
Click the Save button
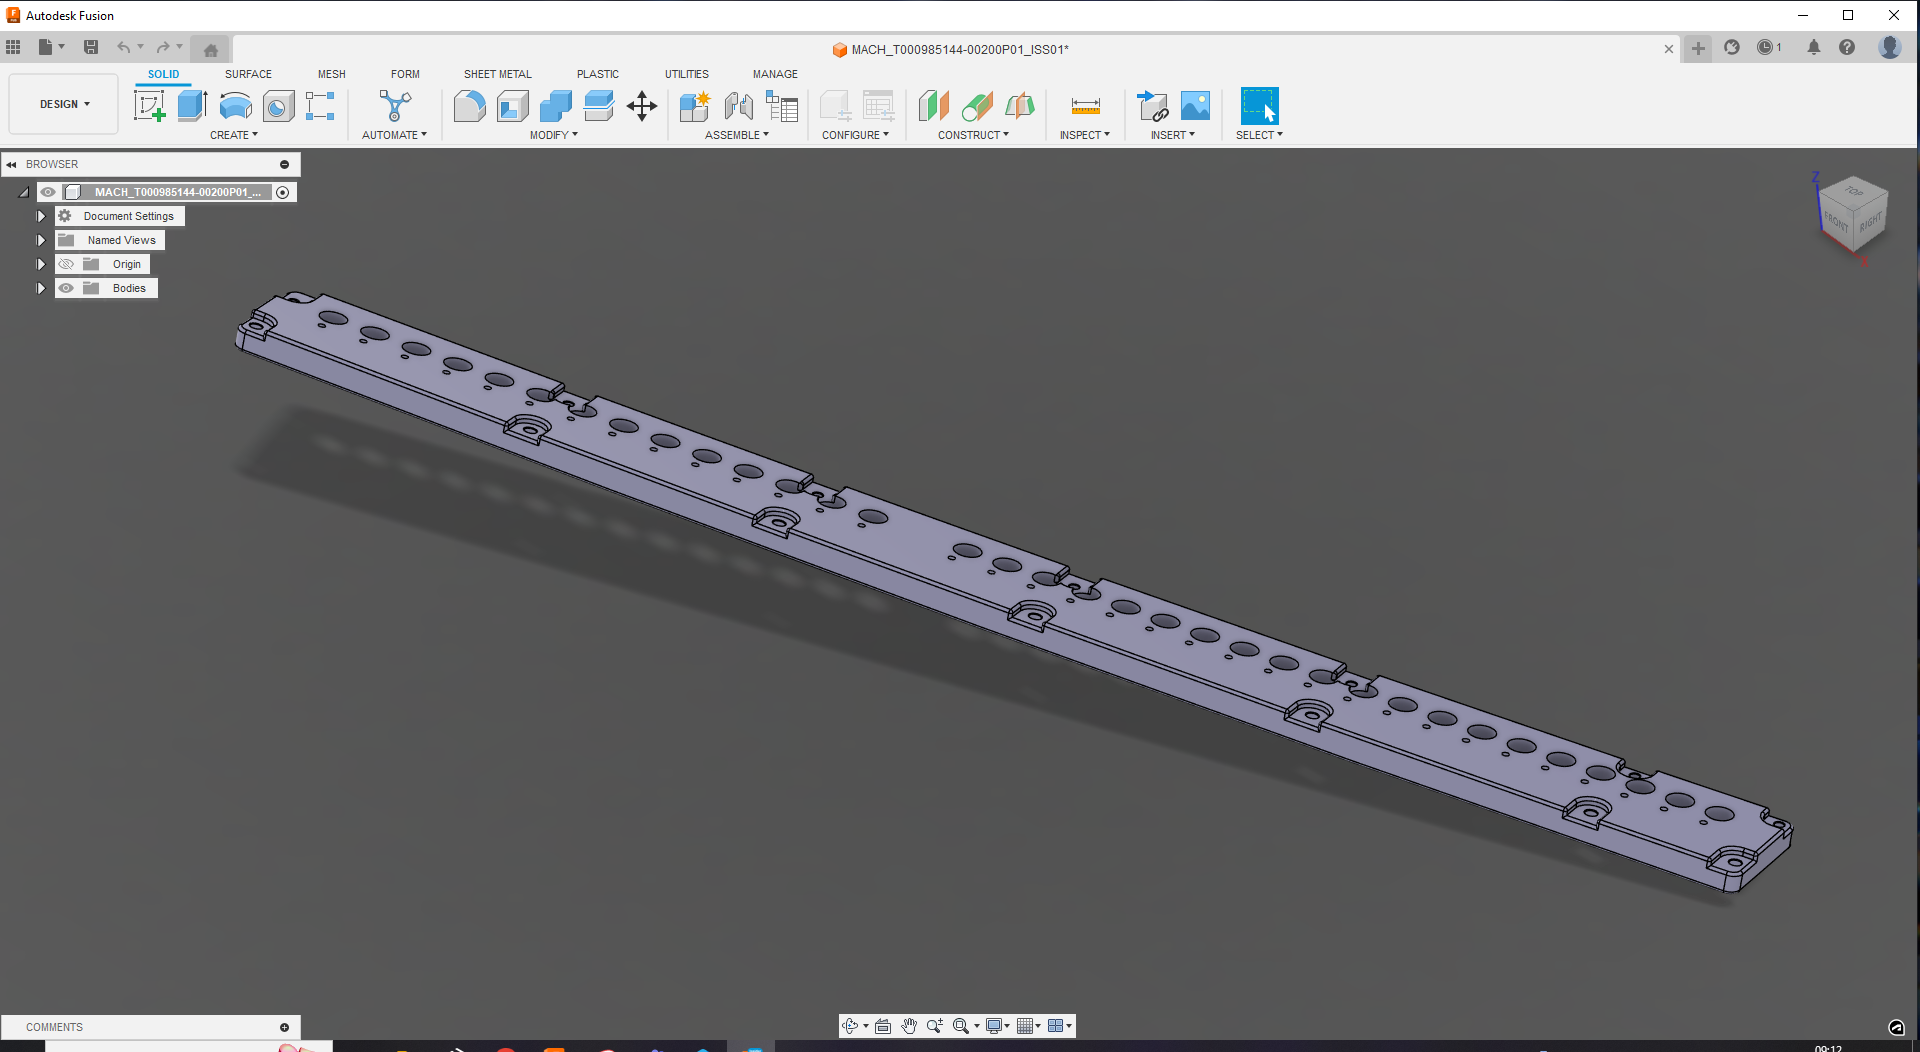(x=91, y=47)
